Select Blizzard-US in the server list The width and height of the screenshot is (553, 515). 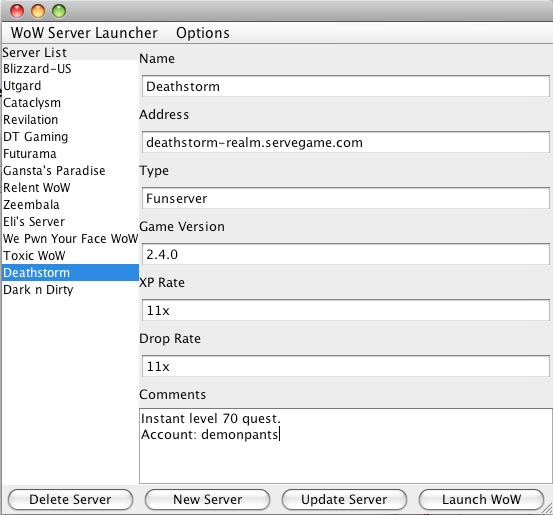click(x=70, y=69)
